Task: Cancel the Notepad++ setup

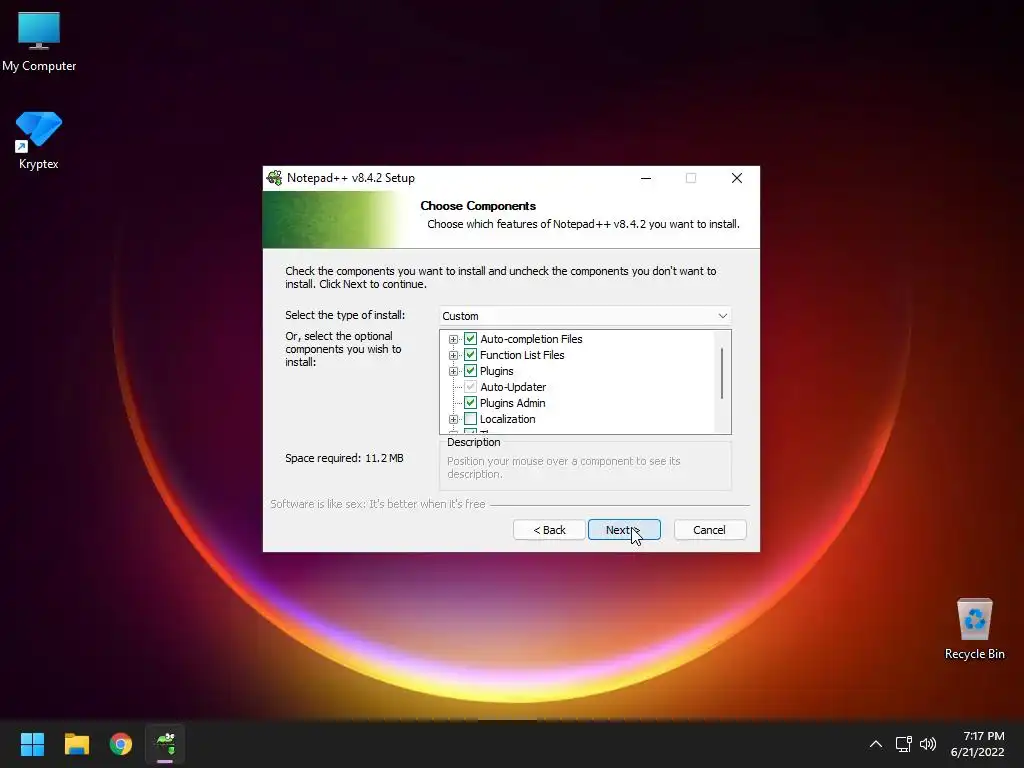Action: tap(709, 530)
